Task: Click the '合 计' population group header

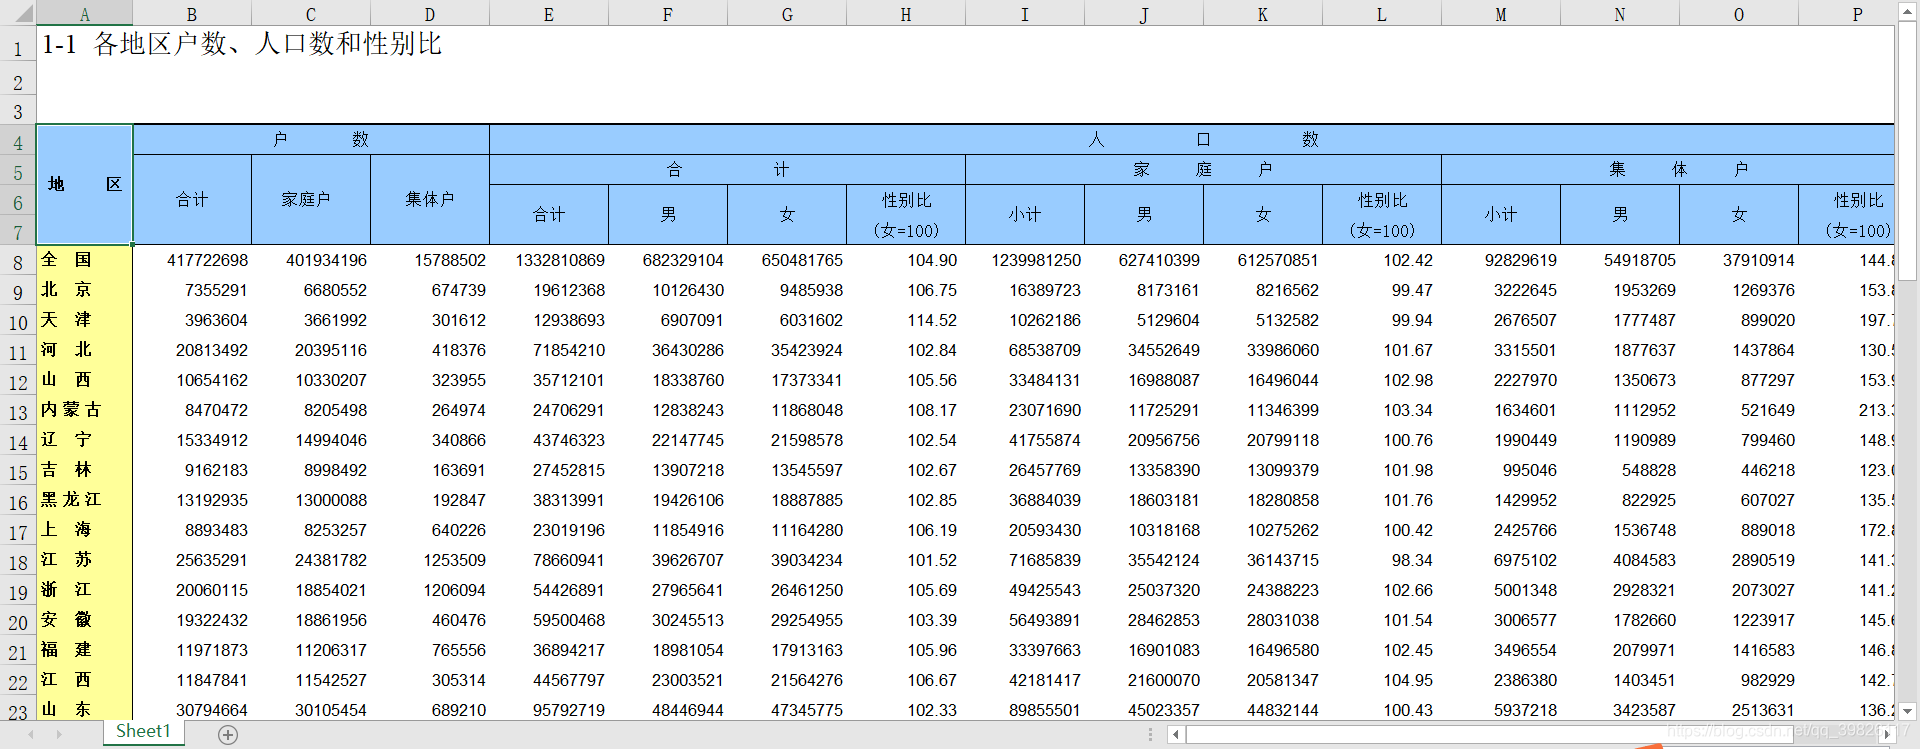Action: [728, 170]
